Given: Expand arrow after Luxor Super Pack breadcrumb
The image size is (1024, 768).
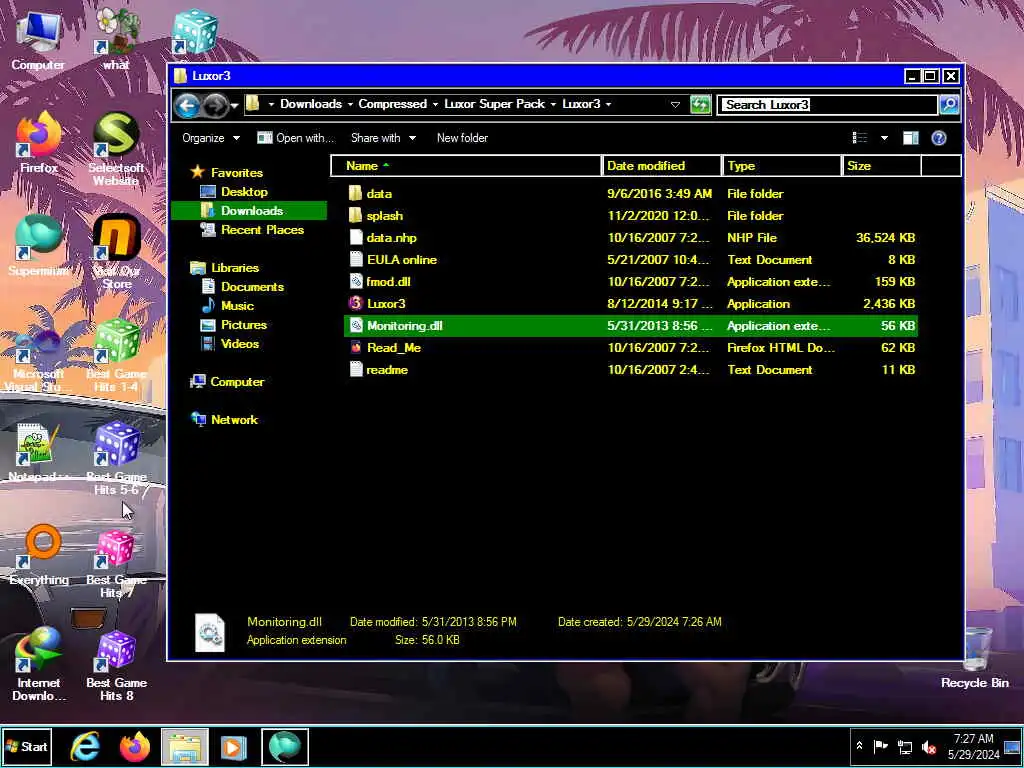Looking at the screenshot, I should (553, 104).
